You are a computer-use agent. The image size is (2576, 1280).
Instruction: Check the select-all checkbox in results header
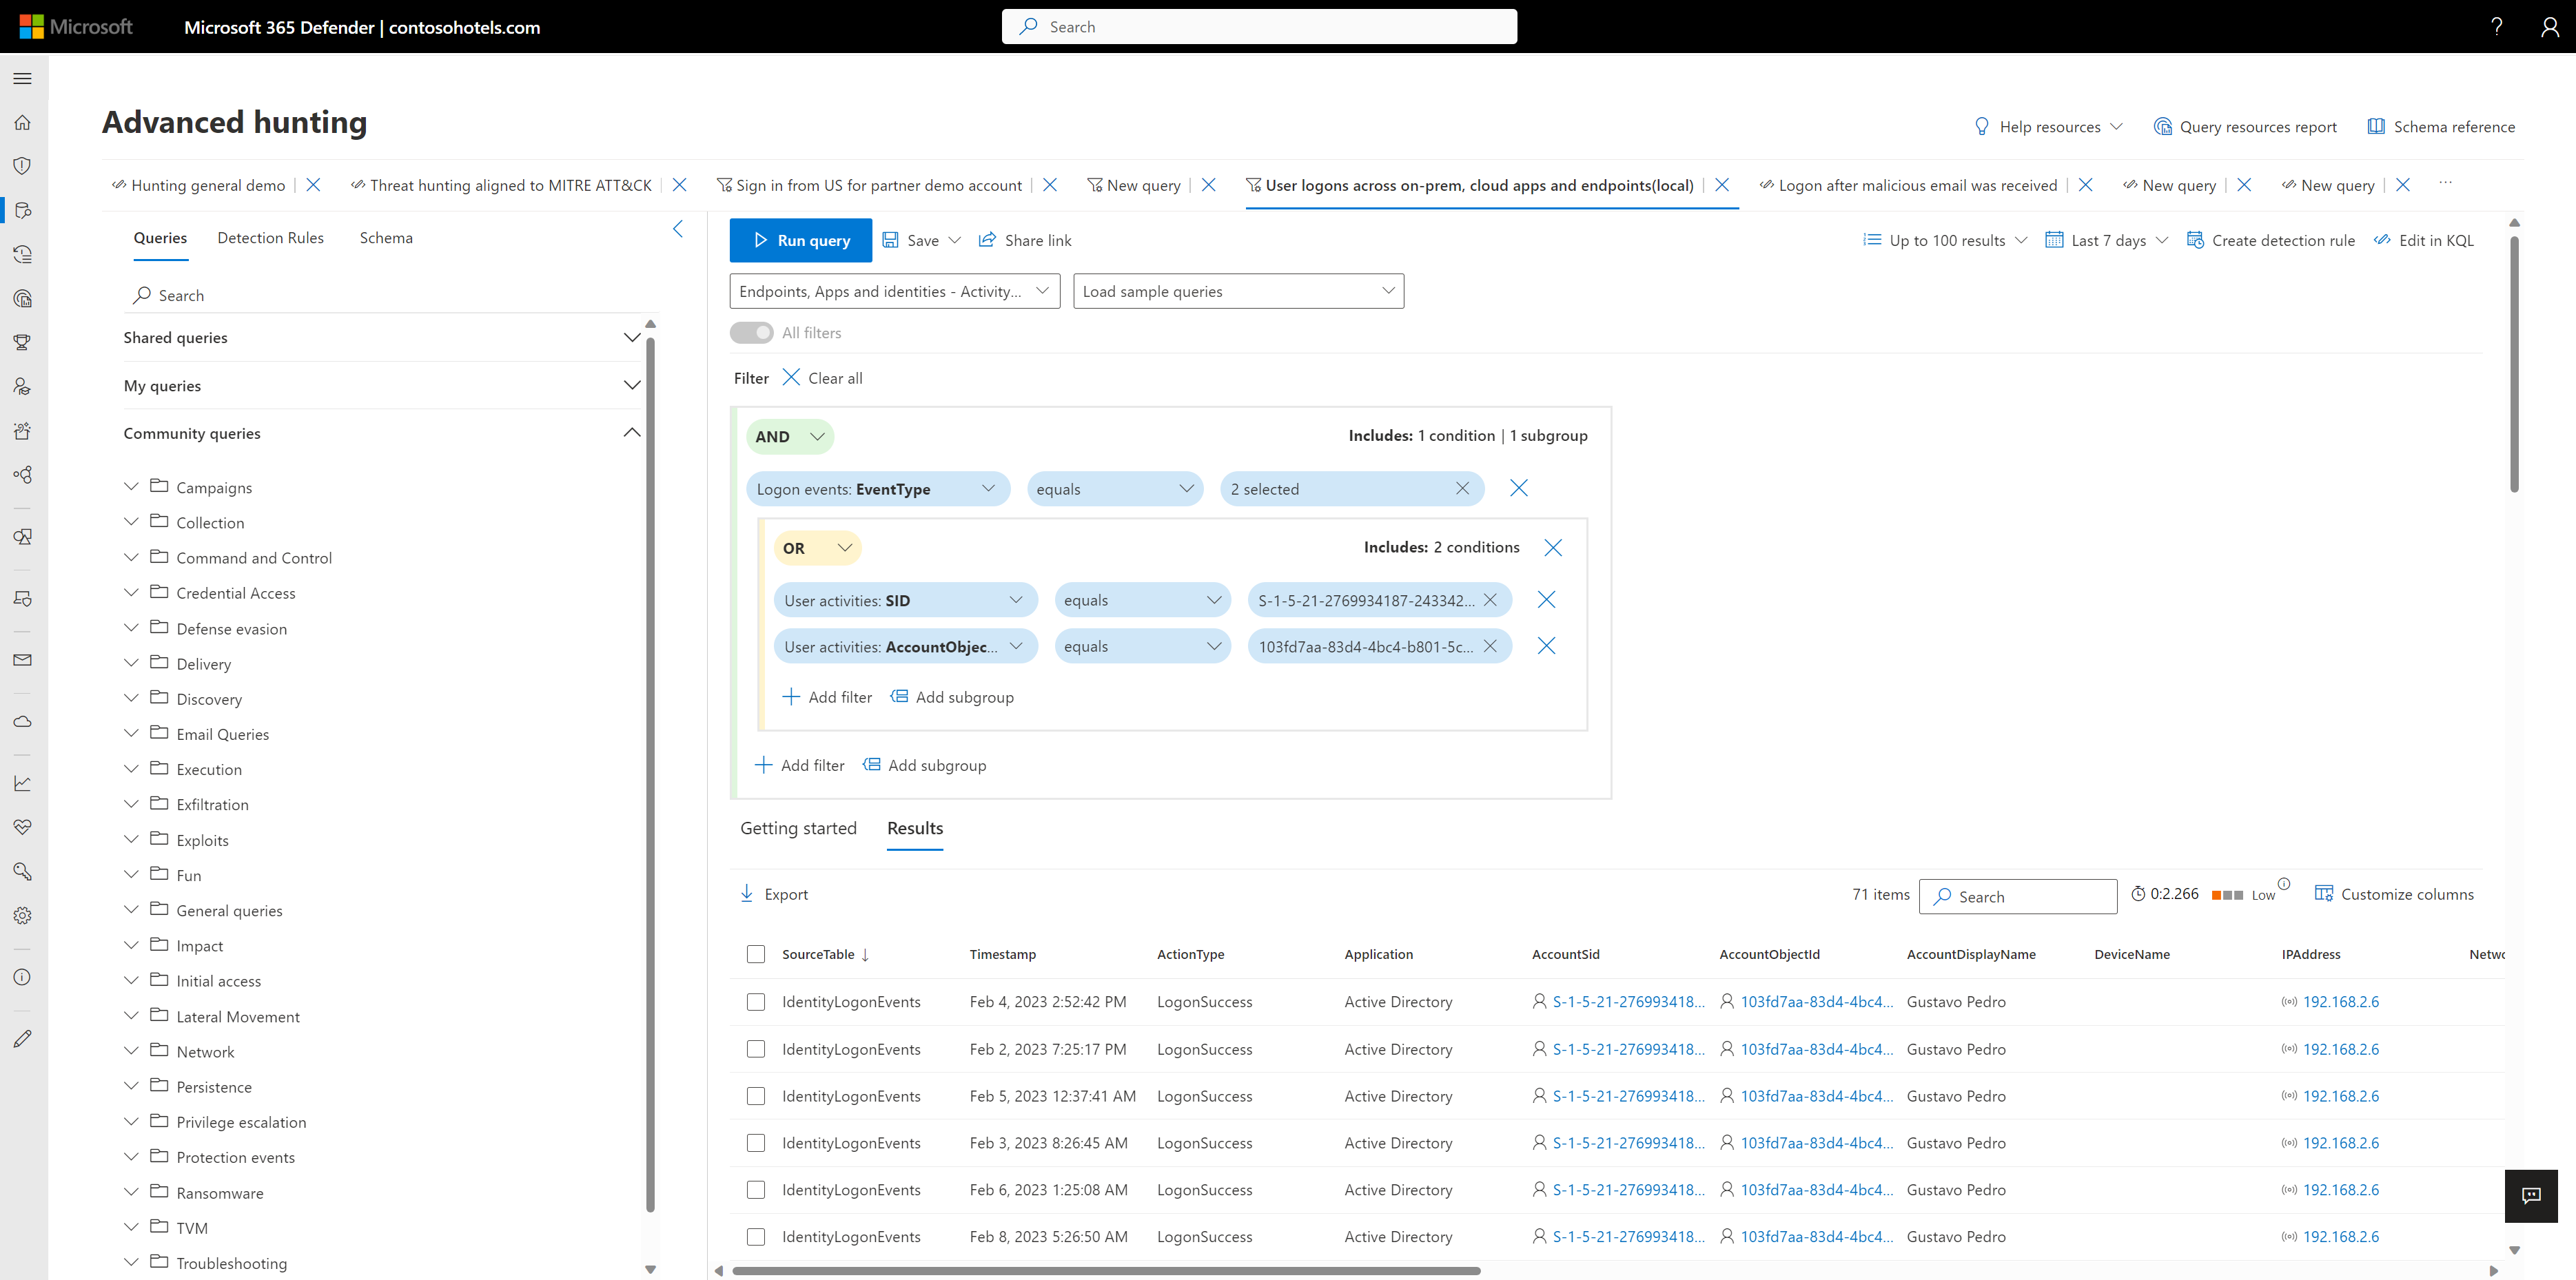756,954
